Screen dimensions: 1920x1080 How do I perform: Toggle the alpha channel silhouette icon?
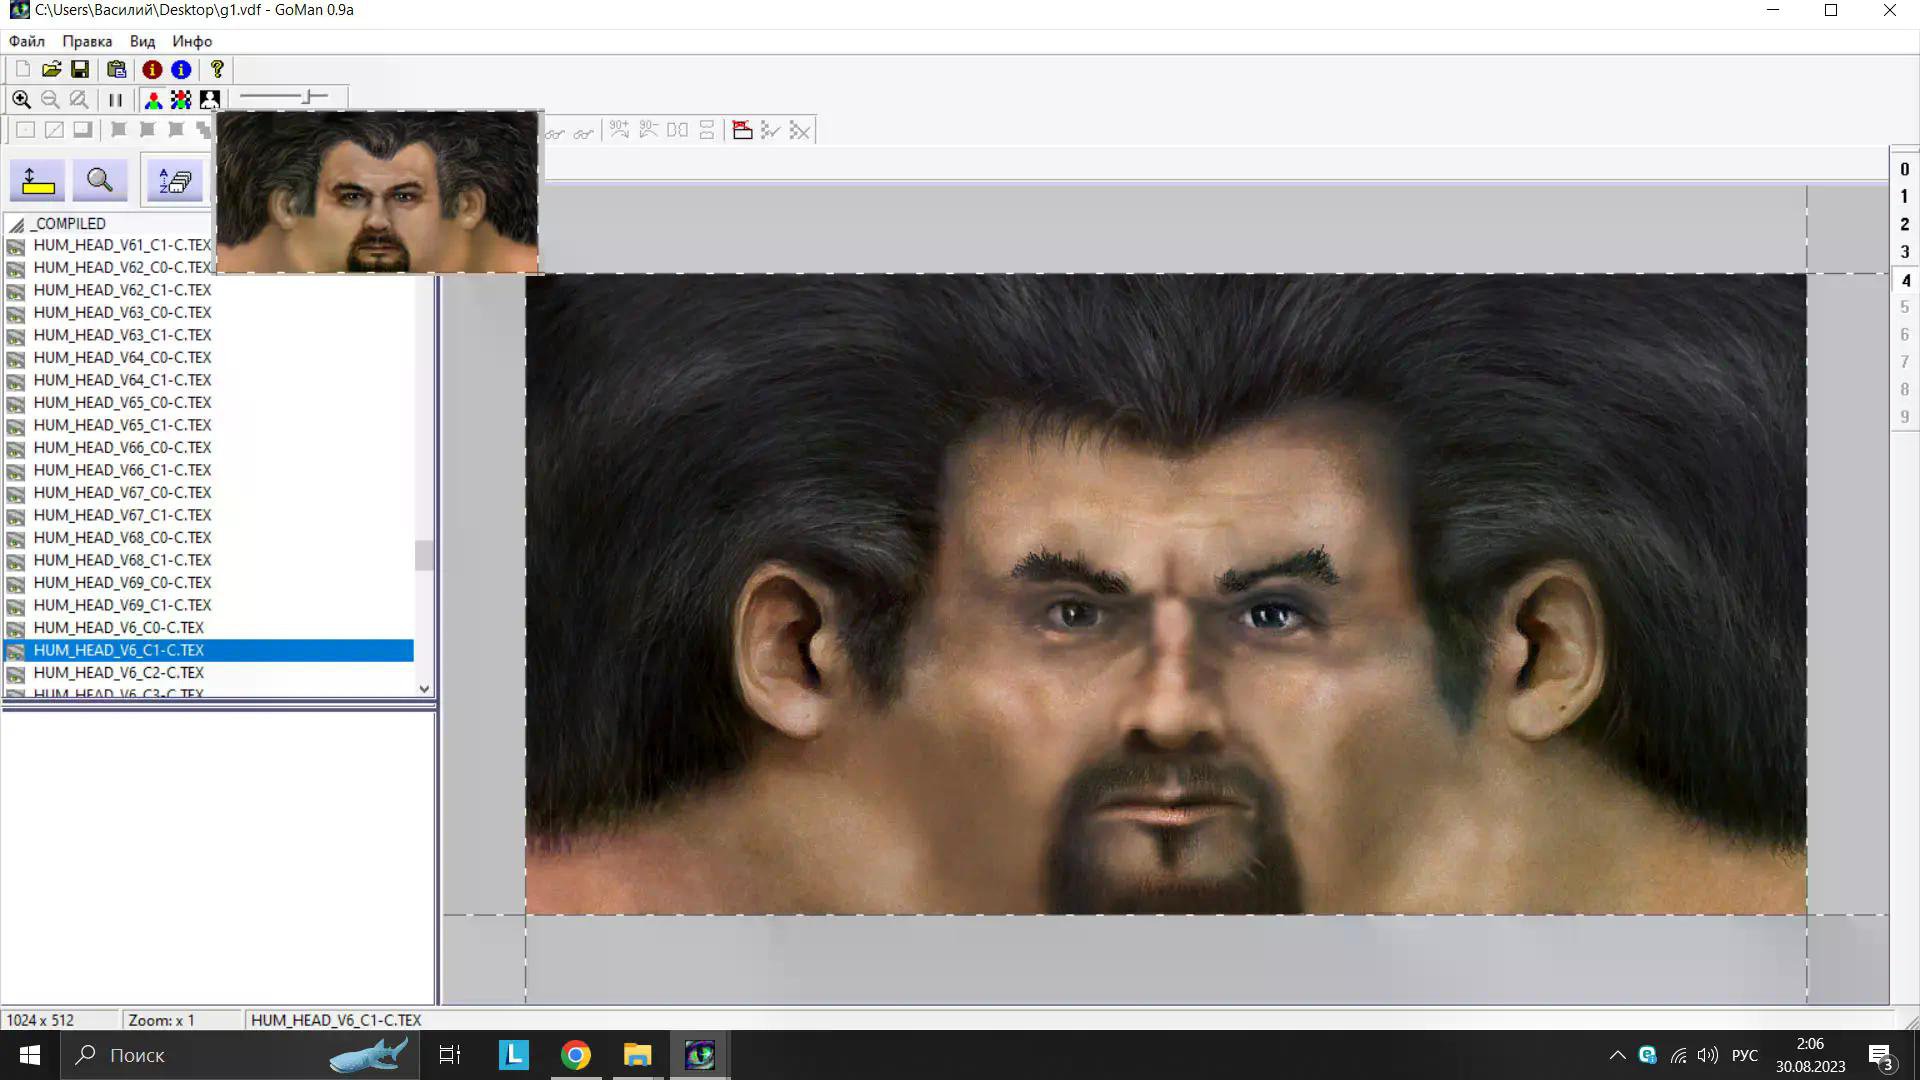(210, 99)
